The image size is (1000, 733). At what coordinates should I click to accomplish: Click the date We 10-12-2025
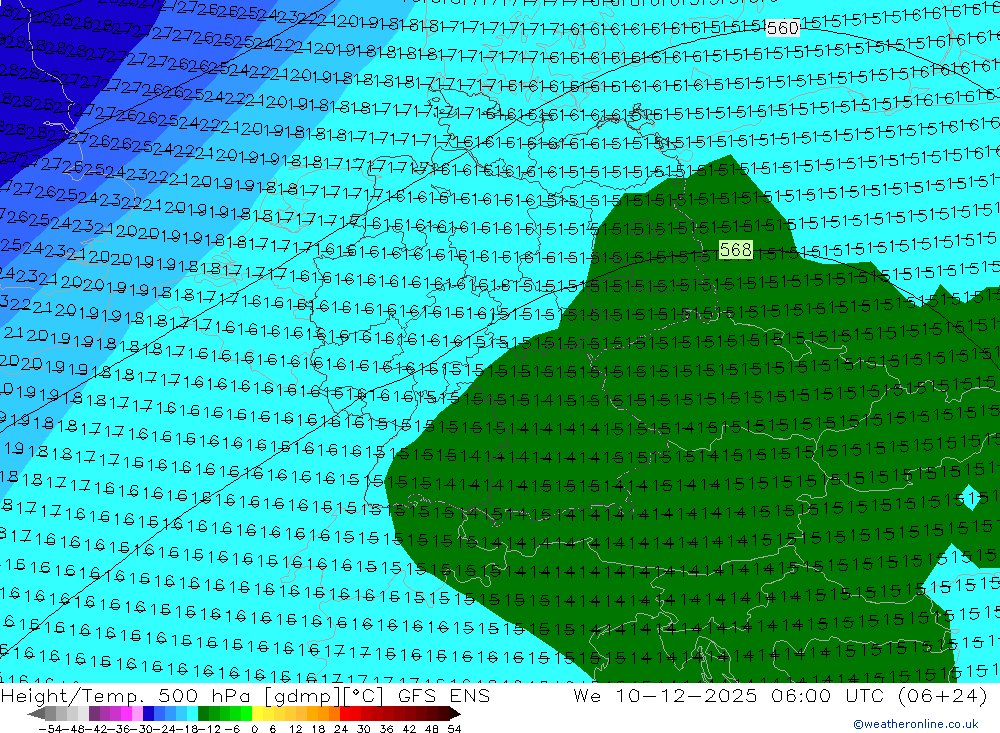(x=657, y=696)
